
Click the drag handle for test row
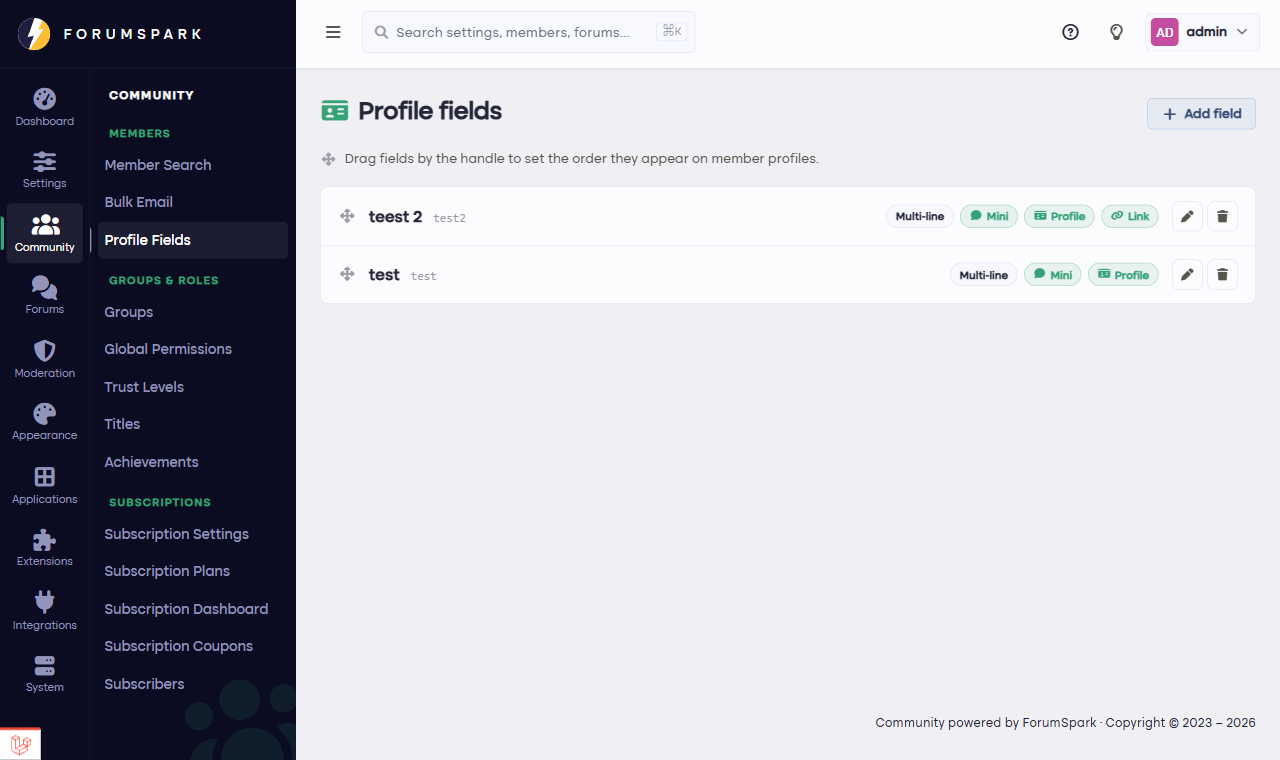[347, 274]
